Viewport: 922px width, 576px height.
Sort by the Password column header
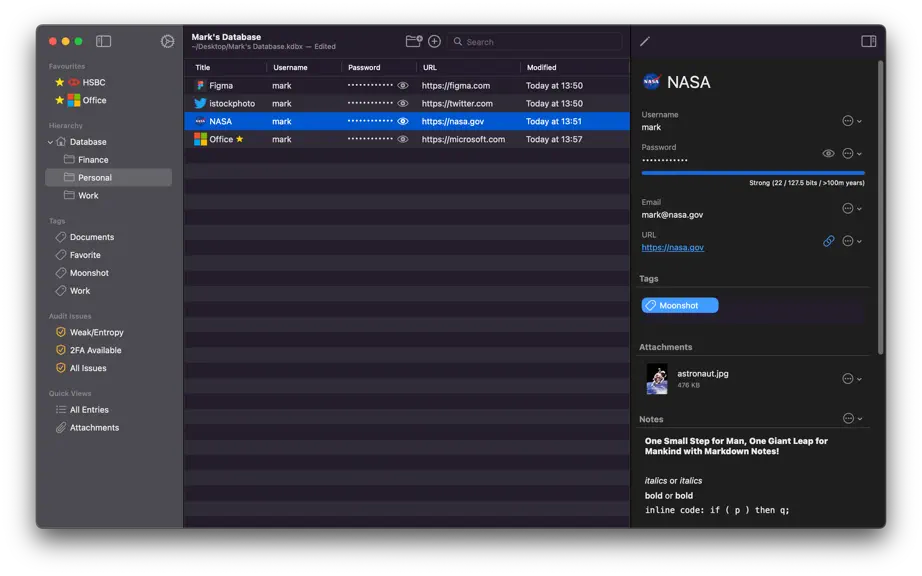tap(364, 68)
